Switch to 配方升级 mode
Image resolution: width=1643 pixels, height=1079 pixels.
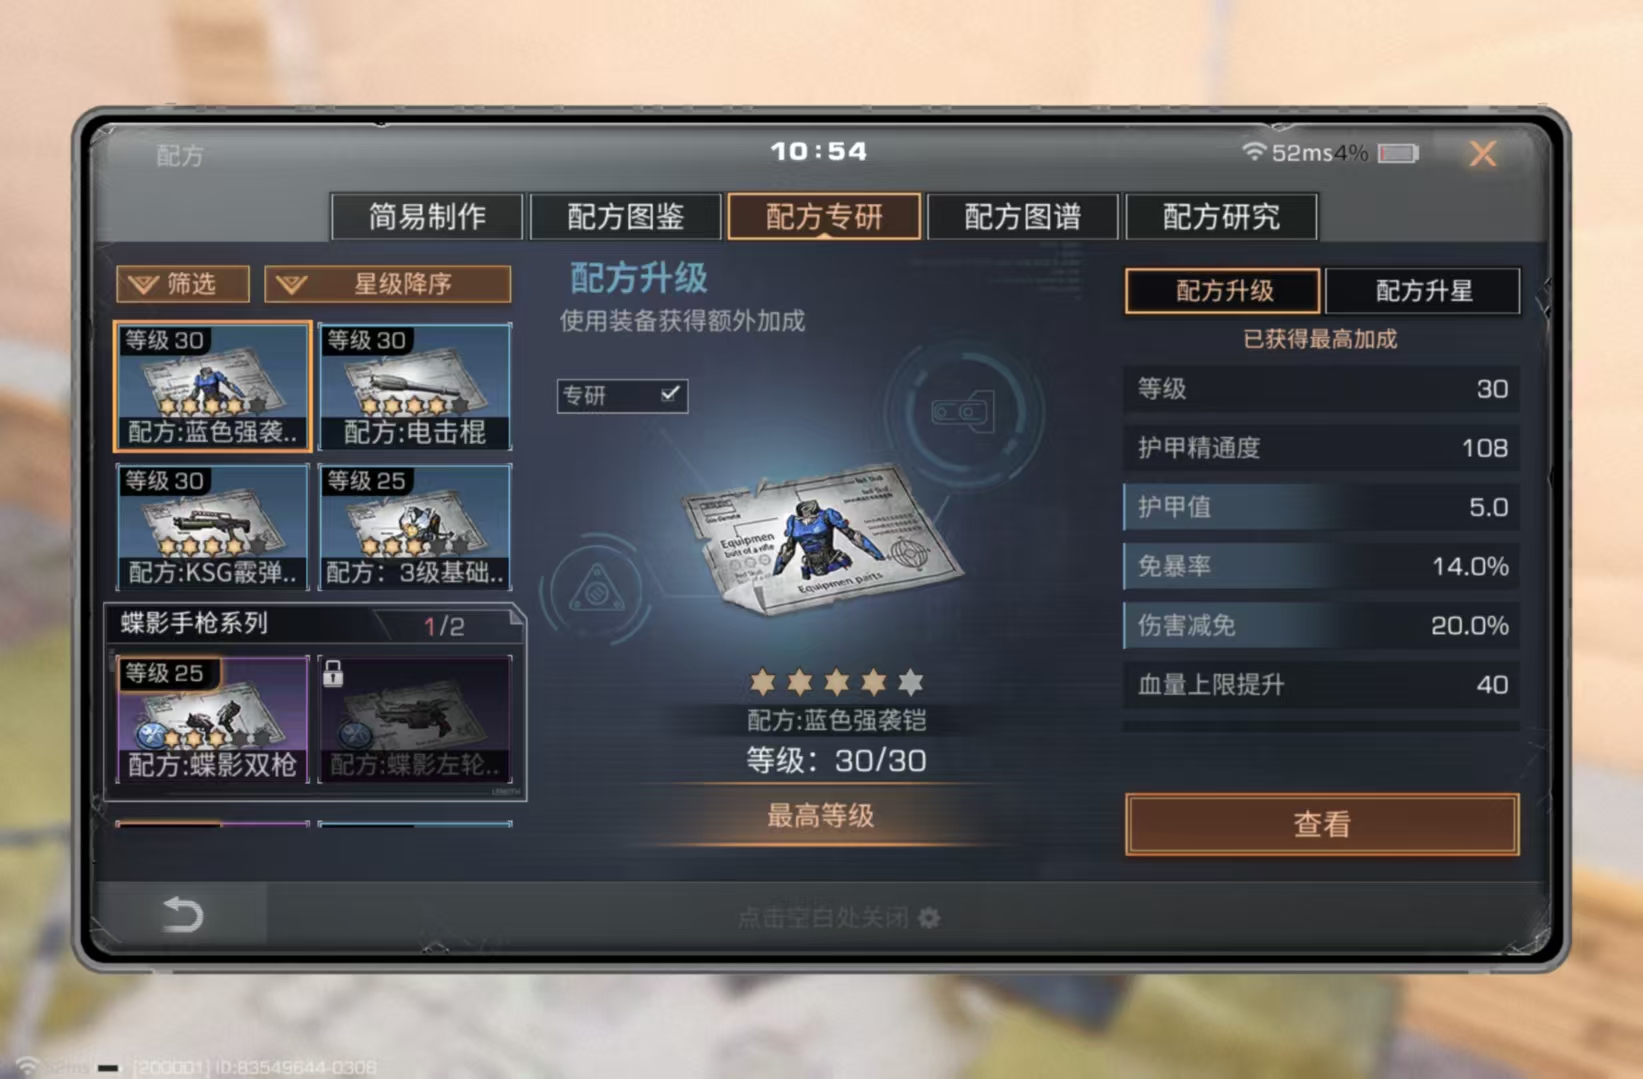click(1223, 291)
